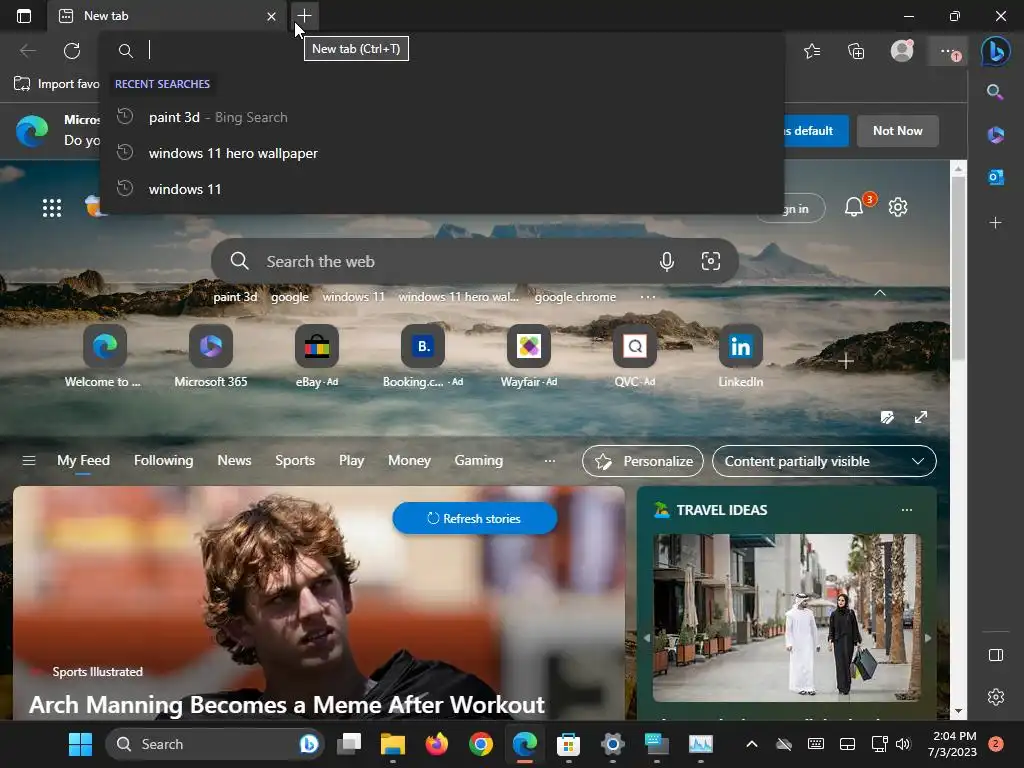The height and width of the screenshot is (768, 1024).
Task: Open more feed categories ellipsis
Action: click(550, 461)
